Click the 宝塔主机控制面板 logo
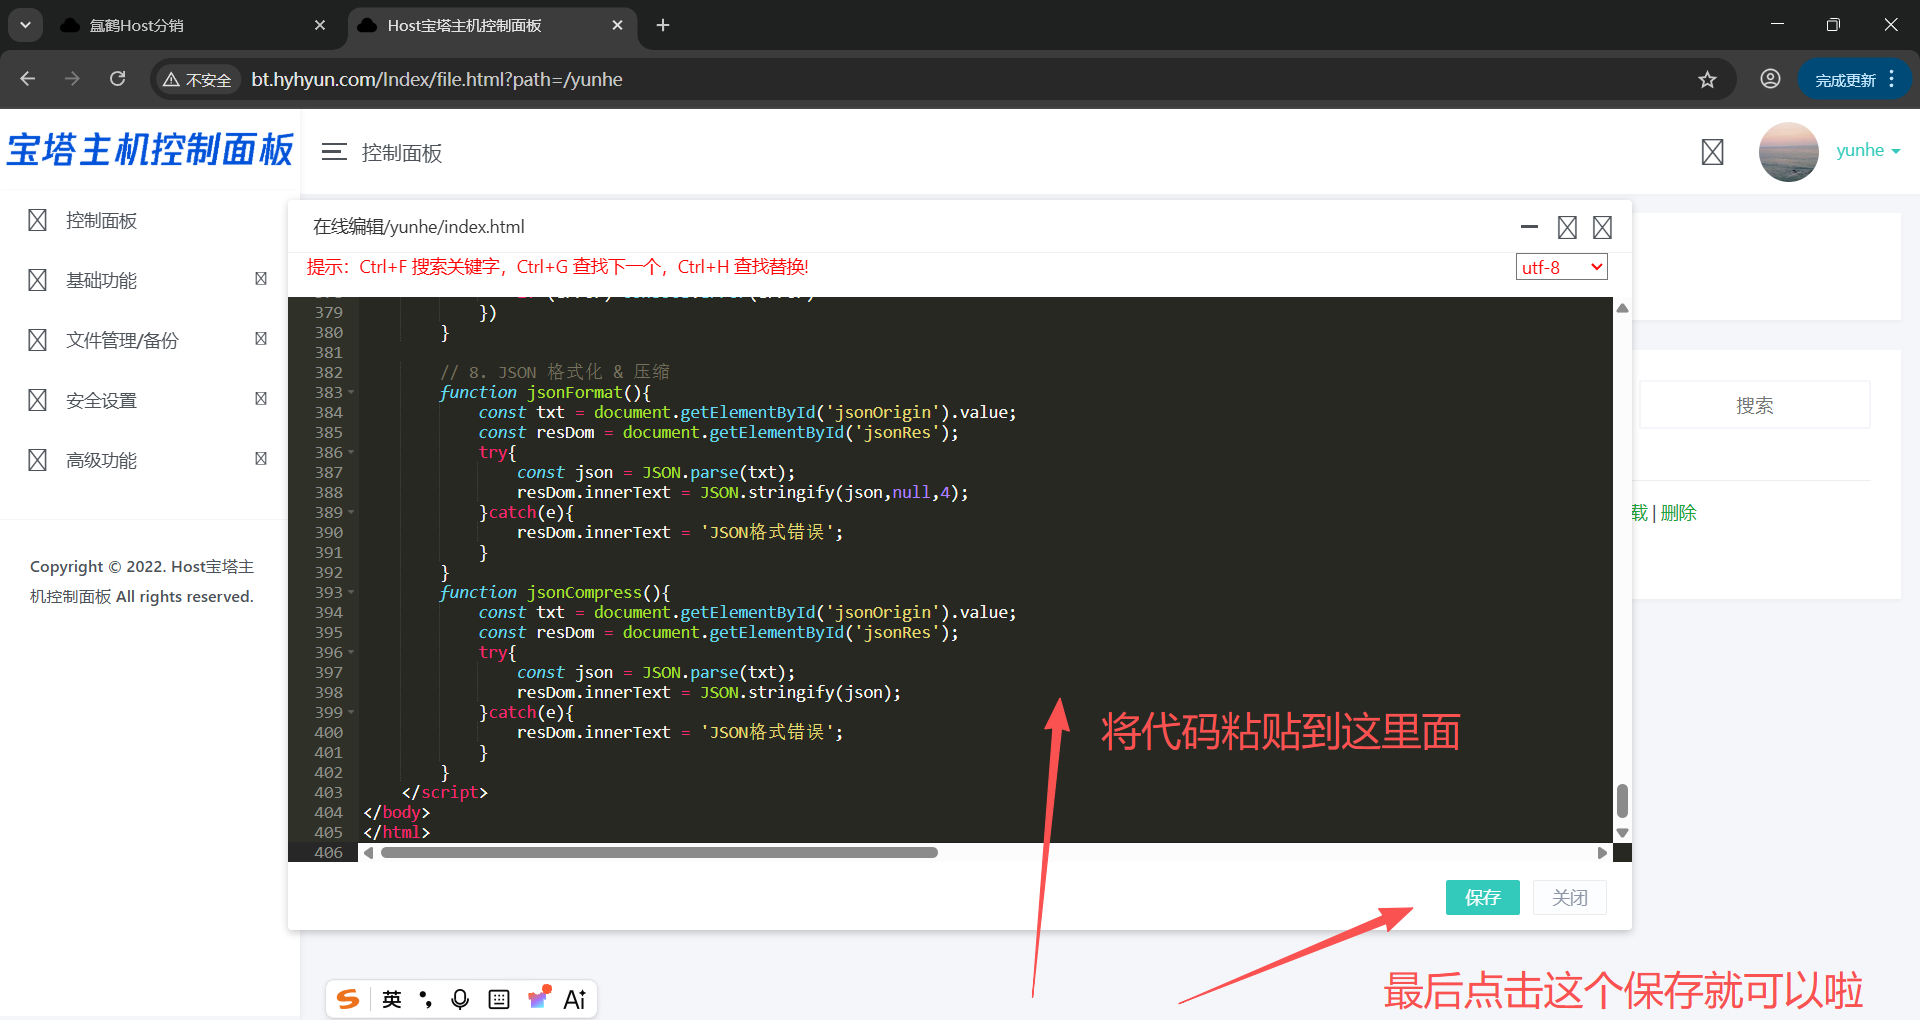The height and width of the screenshot is (1020, 1920). point(150,150)
